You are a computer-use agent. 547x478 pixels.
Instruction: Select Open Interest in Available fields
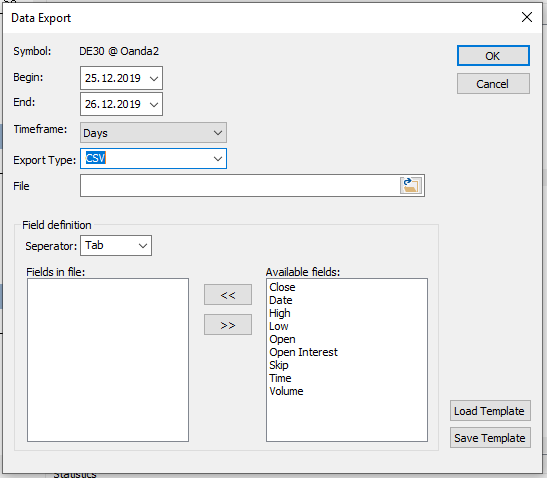303,352
